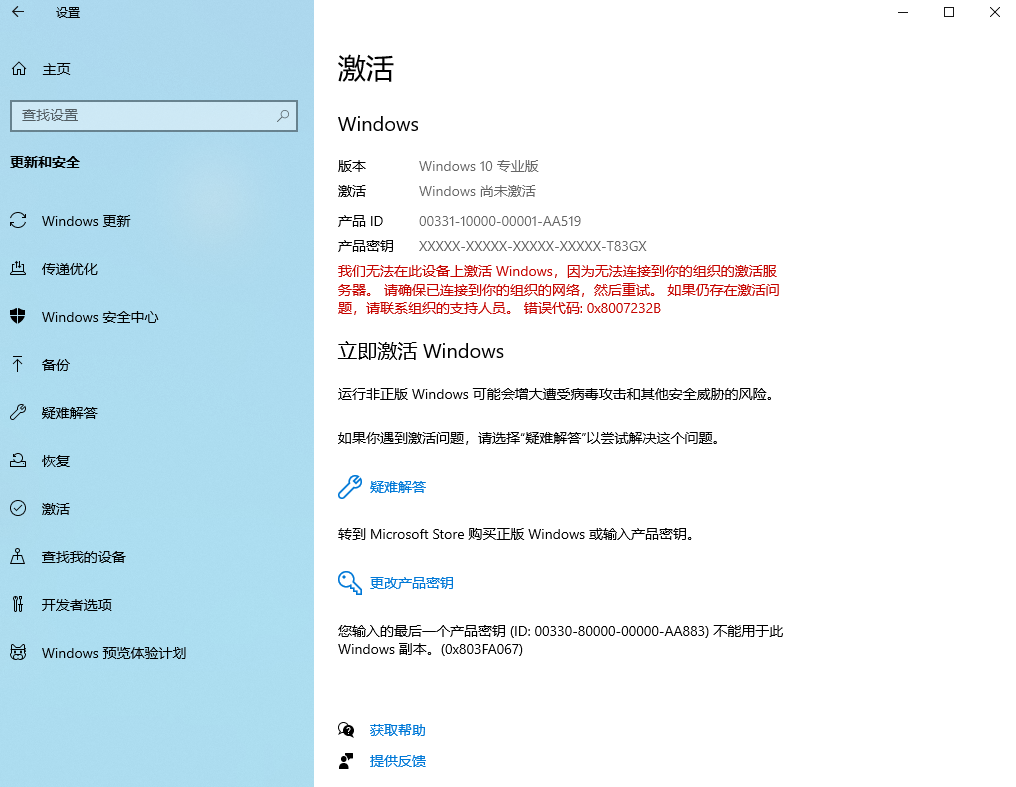The image size is (1016, 787).
Task: Click the home icon beside 主页
Action: [19, 69]
